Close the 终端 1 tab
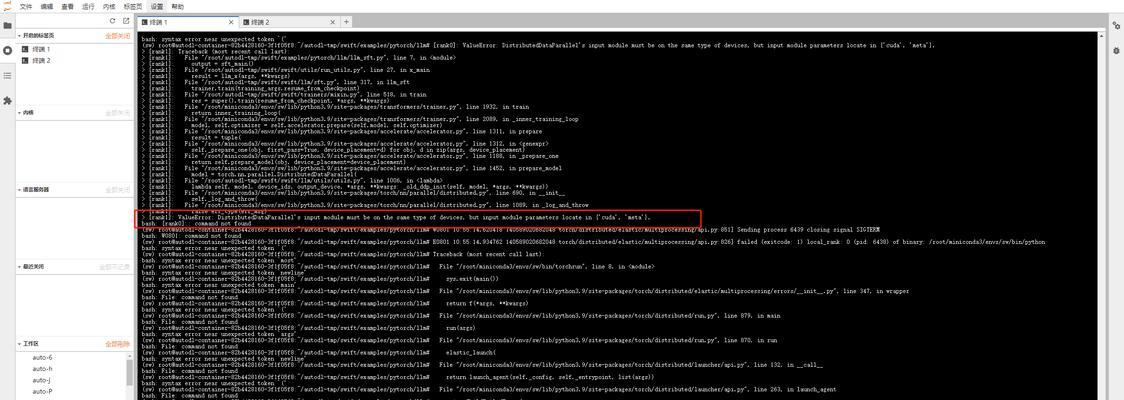This screenshot has width=1124, height=400. 233,22
